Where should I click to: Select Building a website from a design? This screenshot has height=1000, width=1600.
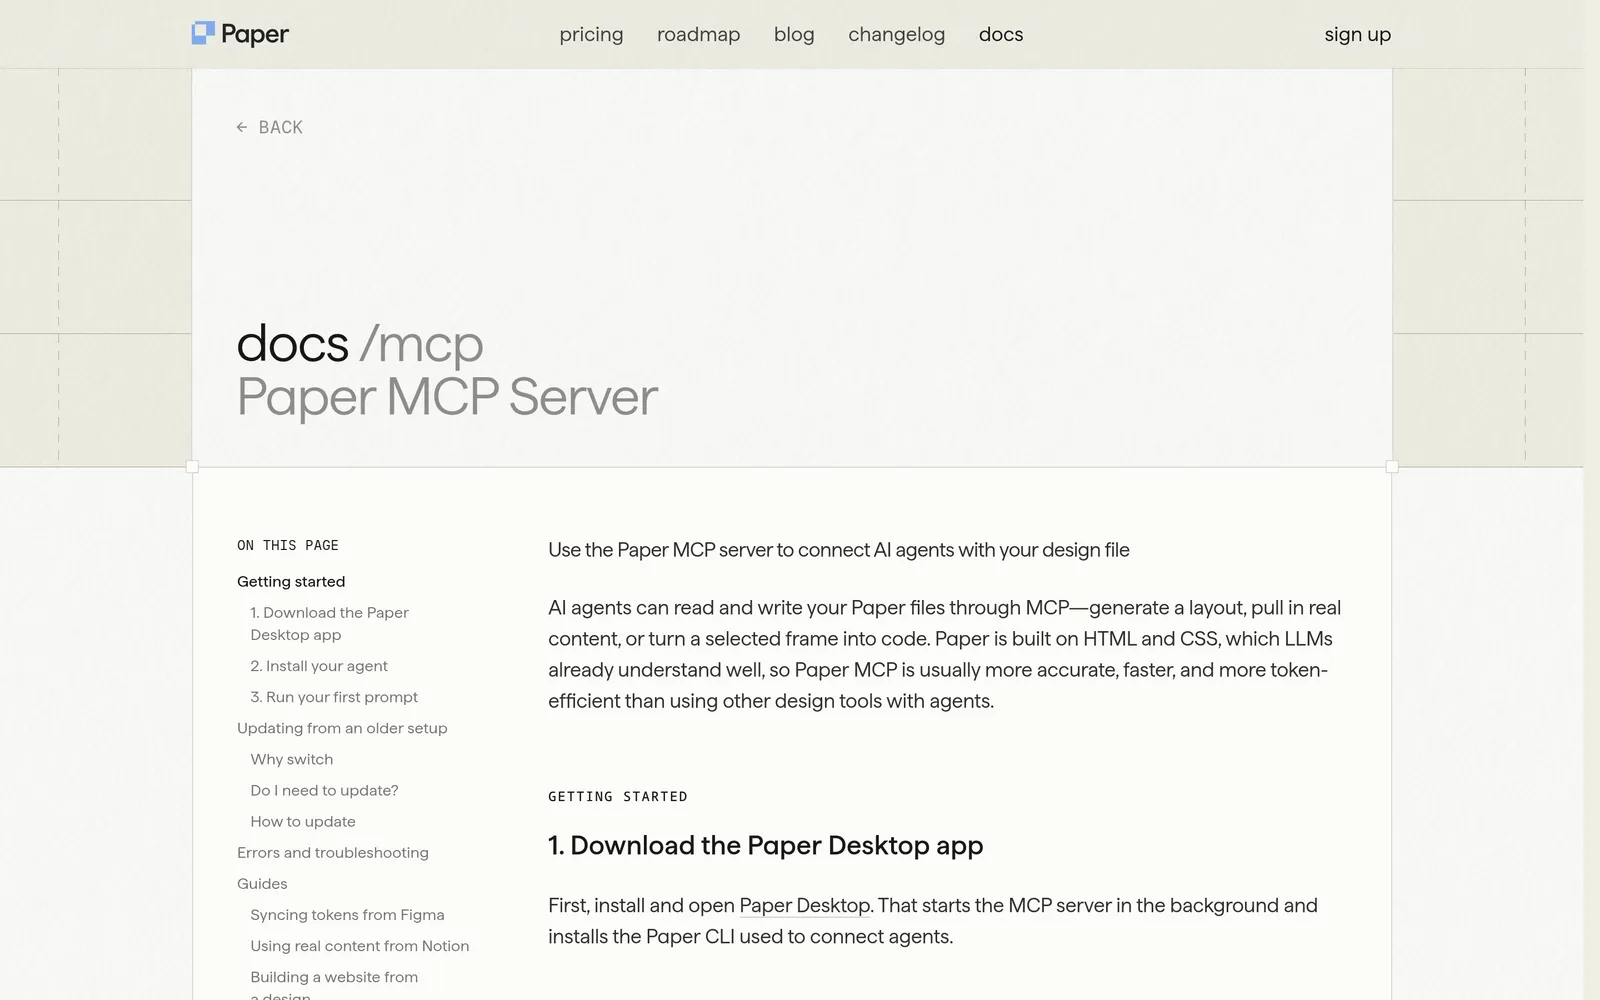[x=334, y=984]
